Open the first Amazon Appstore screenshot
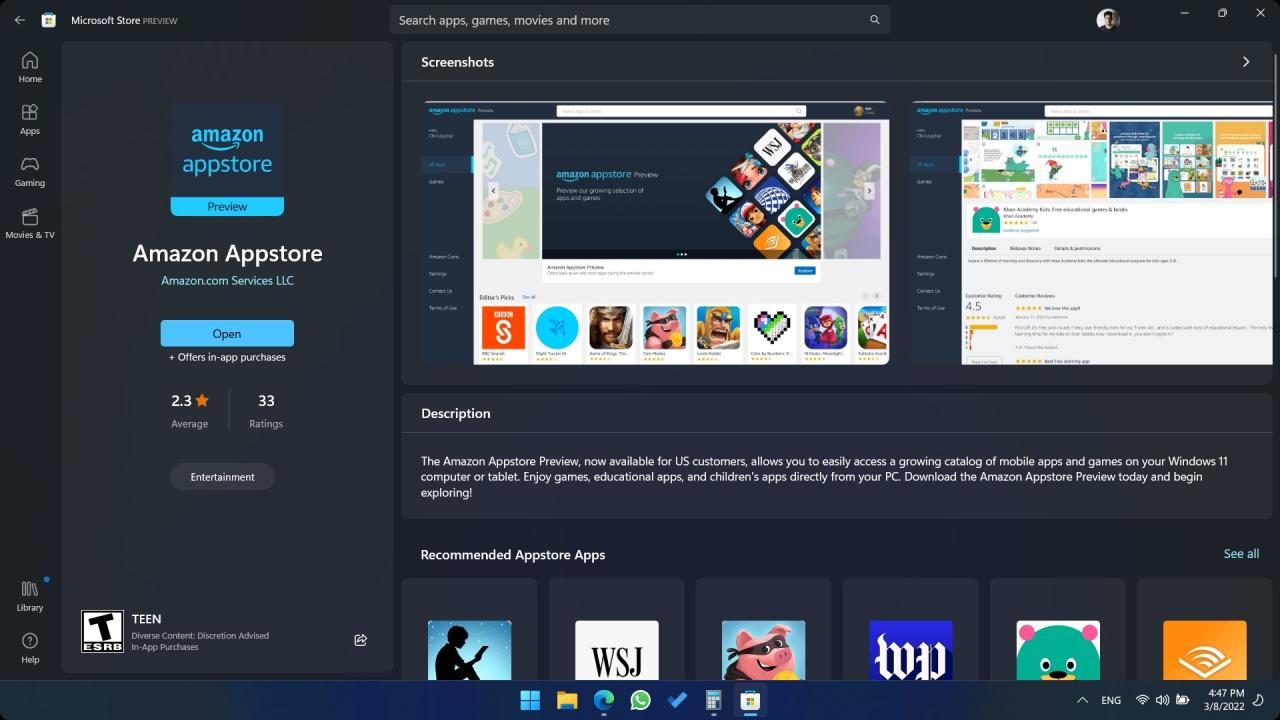1280x720 pixels. pyautogui.click(x=656, y=233)
